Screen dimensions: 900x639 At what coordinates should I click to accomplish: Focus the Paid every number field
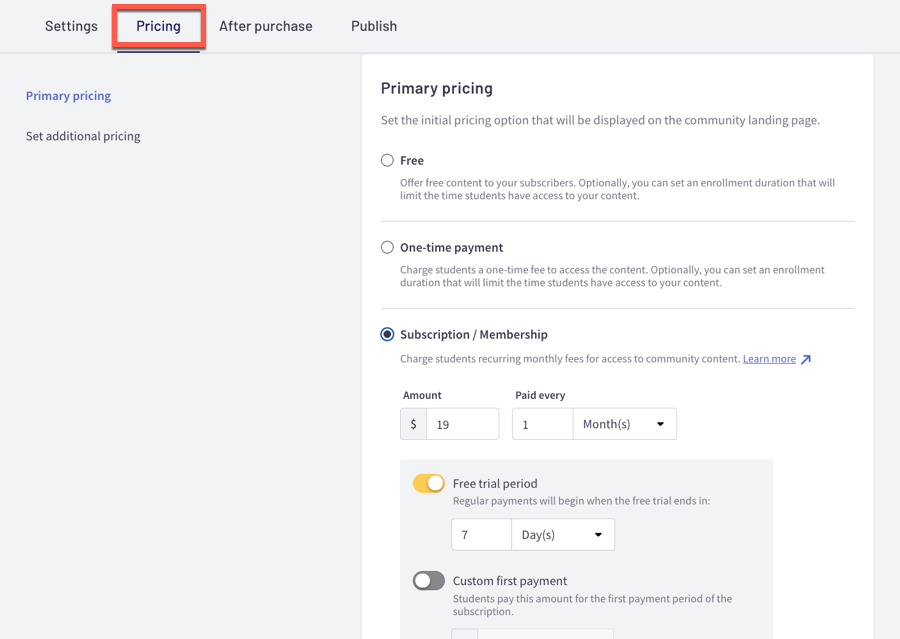click(x=542, y=424)
